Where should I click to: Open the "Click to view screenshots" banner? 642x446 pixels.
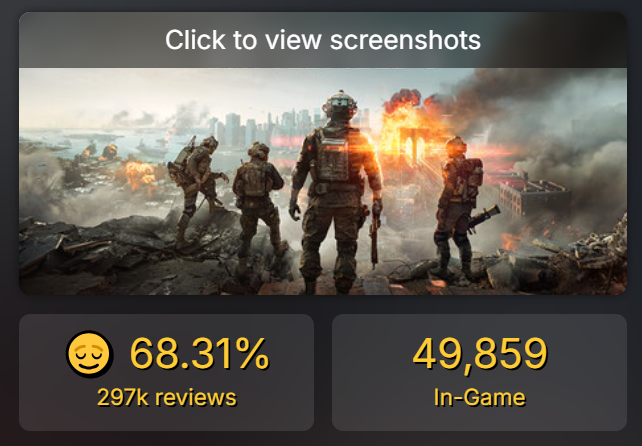[323, 40]
